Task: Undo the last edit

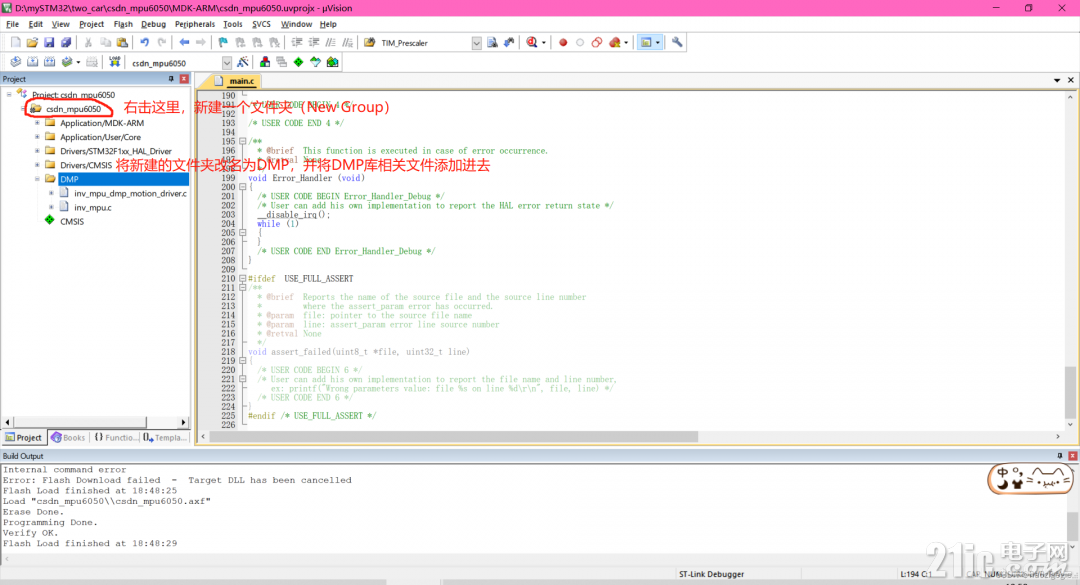Action: pos(145,43)
